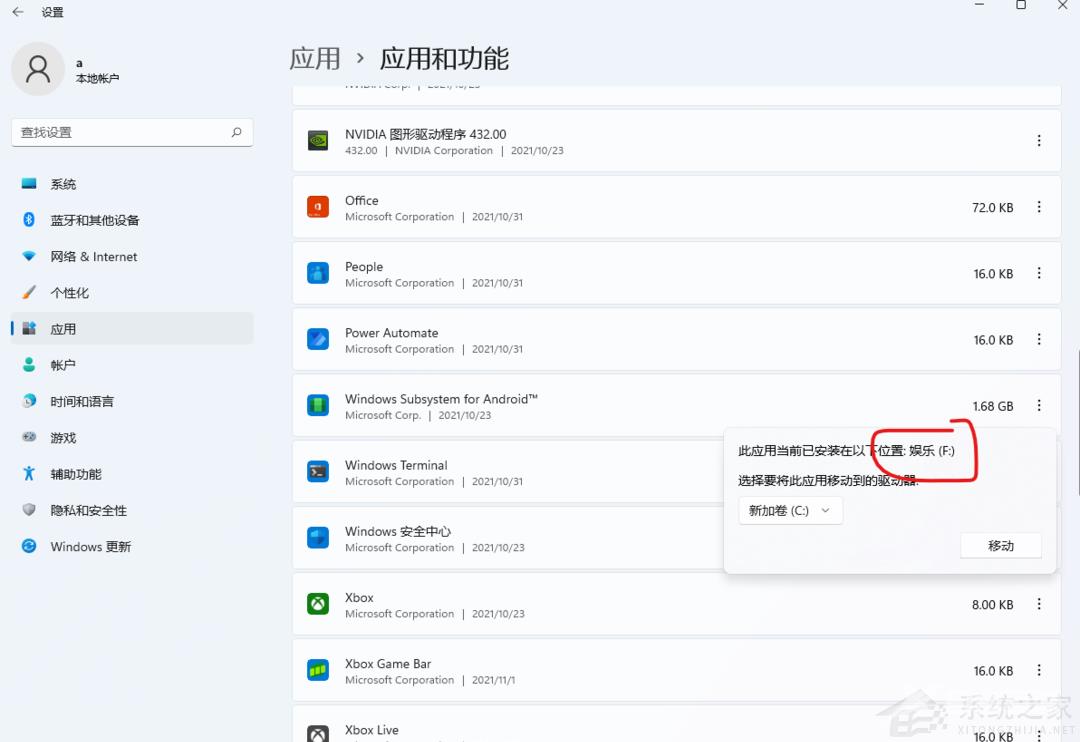Open 游戏 settings from the sidebar

pyautogui.click(x=63, y=437)
